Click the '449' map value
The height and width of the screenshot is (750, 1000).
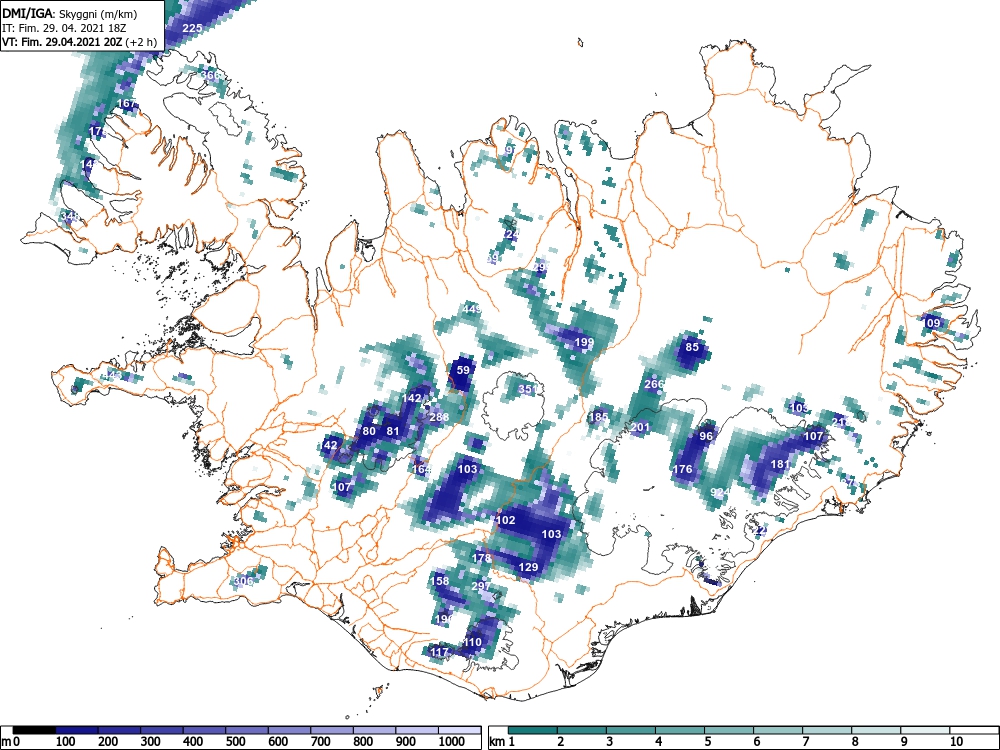tap(472, 309)
